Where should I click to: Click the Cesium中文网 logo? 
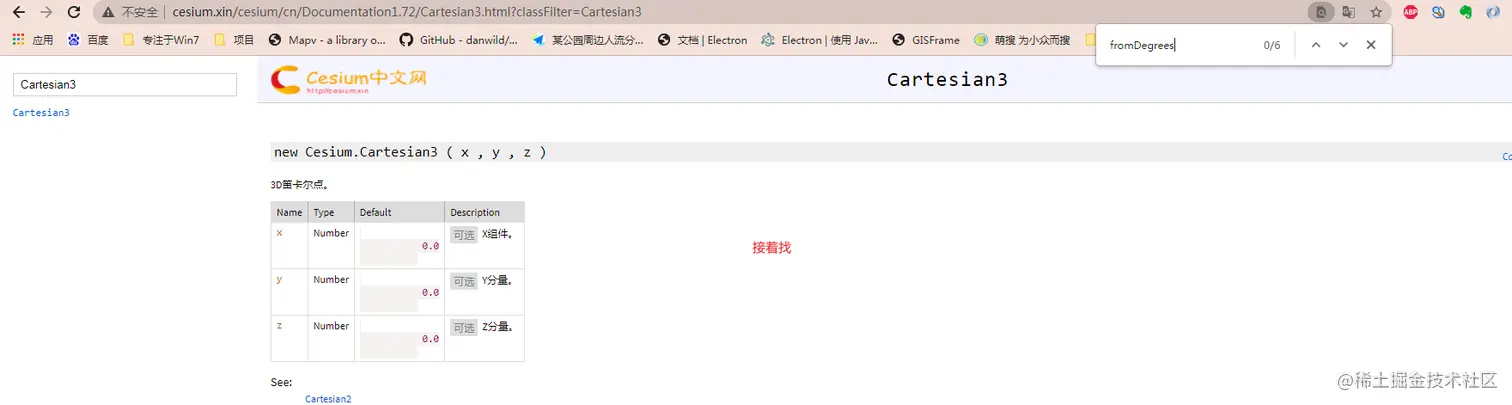350,79
